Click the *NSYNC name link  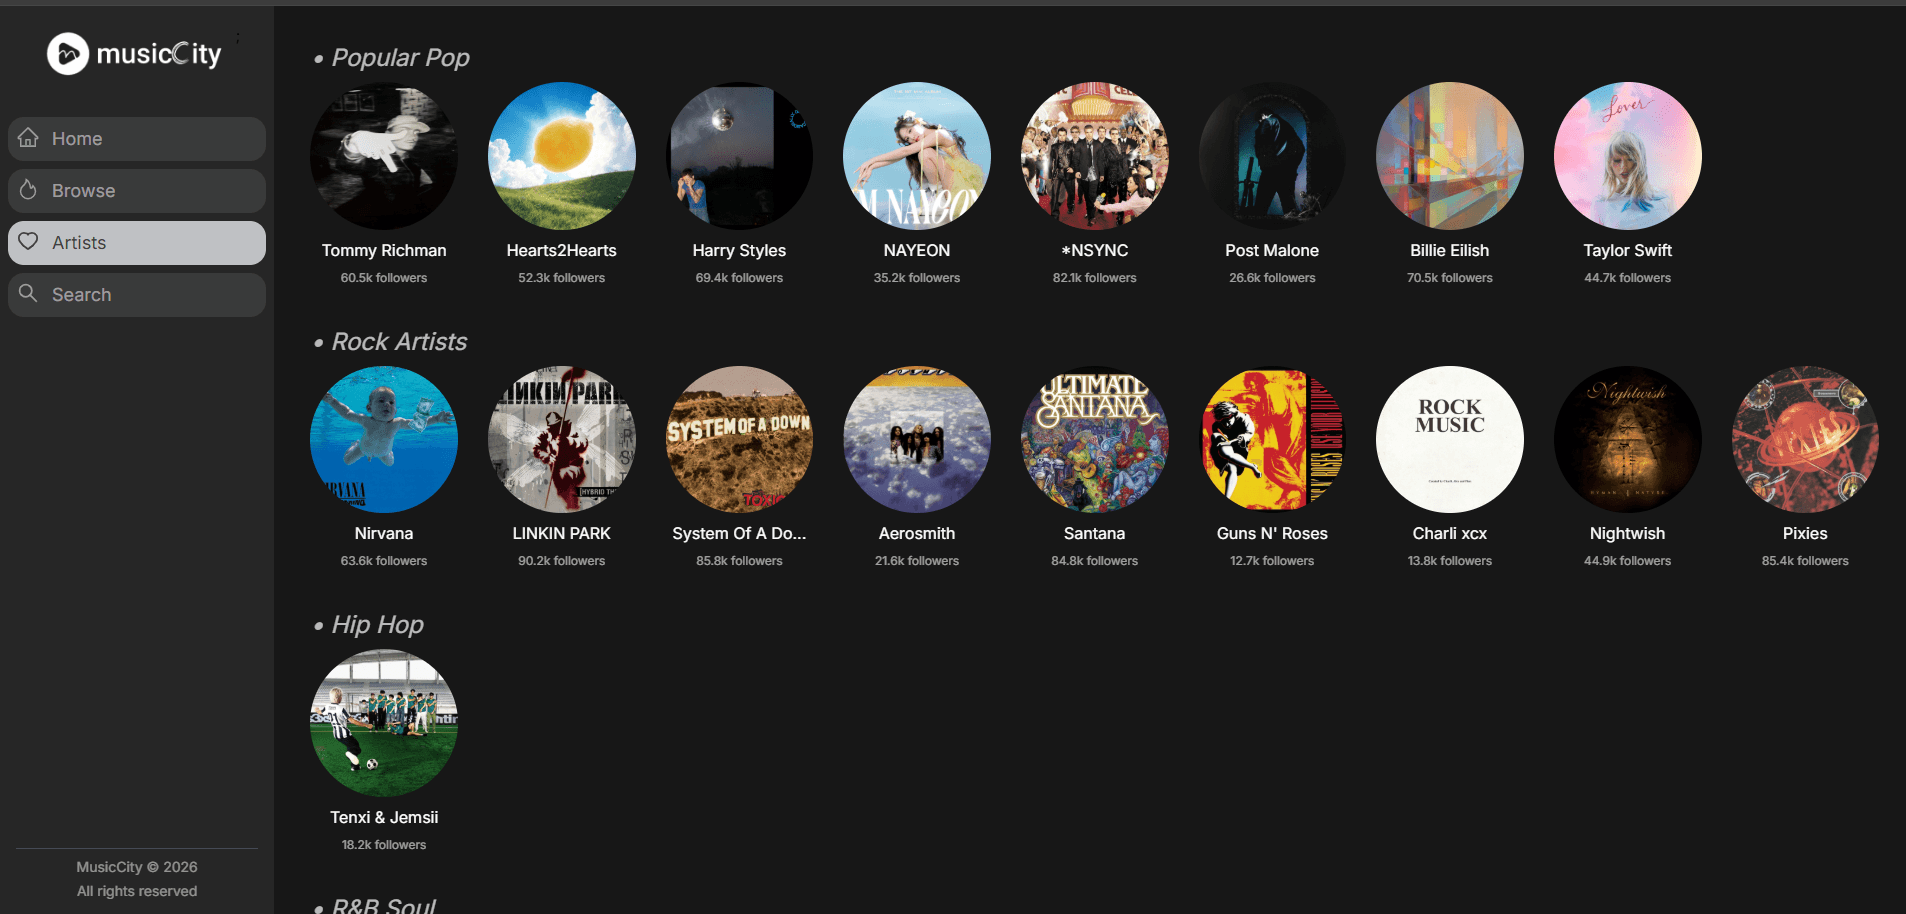click(x=1095, y=250)
